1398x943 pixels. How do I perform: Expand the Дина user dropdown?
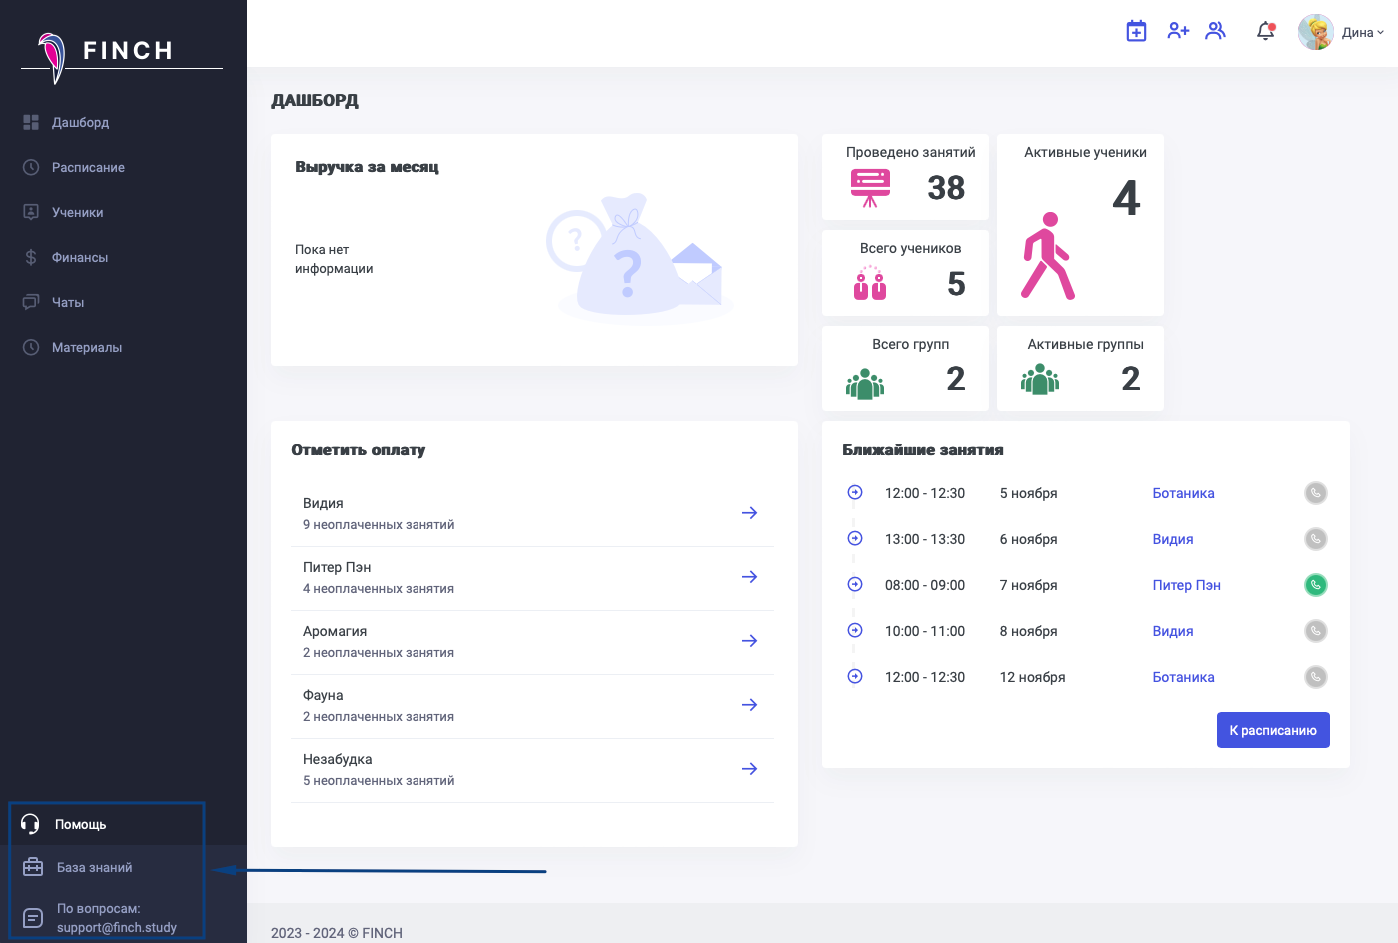click(1363, 32)
